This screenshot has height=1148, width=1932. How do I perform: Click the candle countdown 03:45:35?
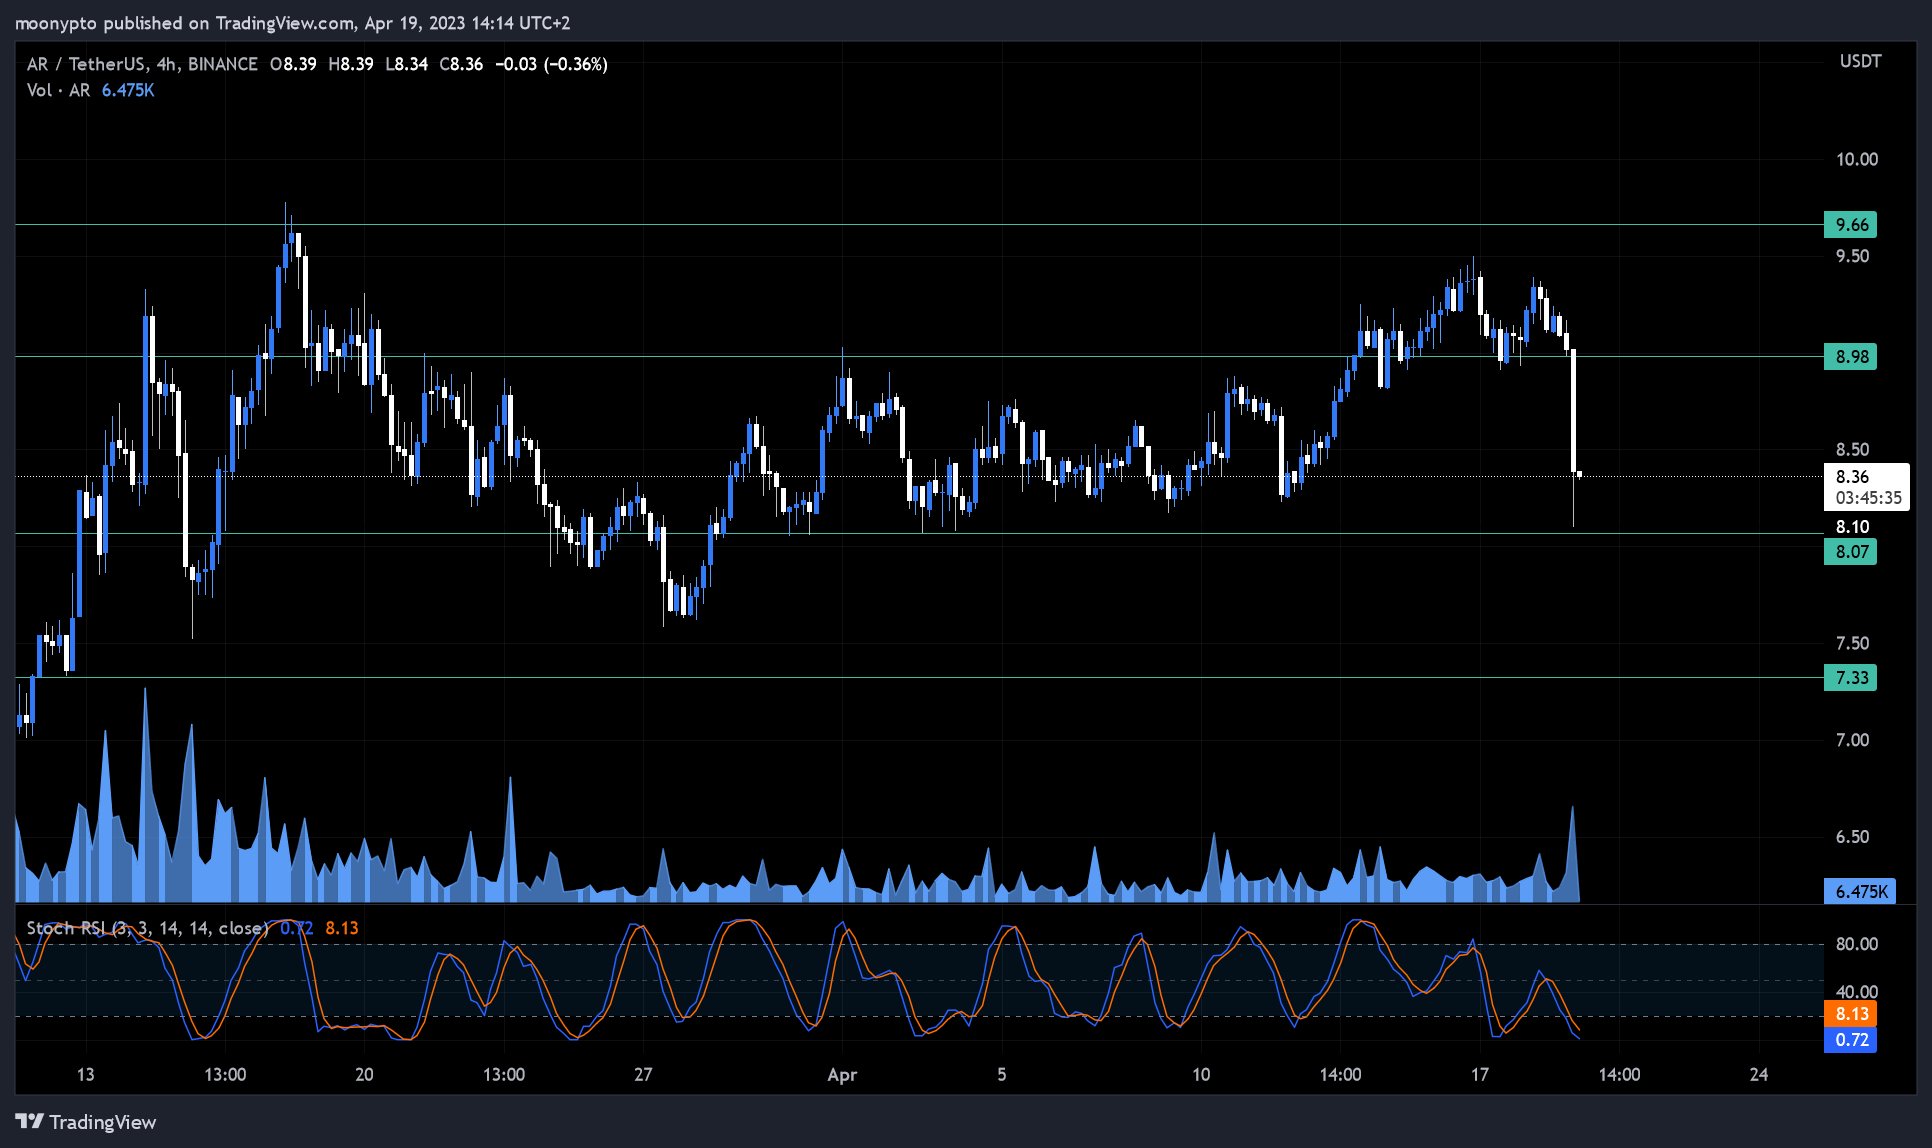pos(1868,498)
